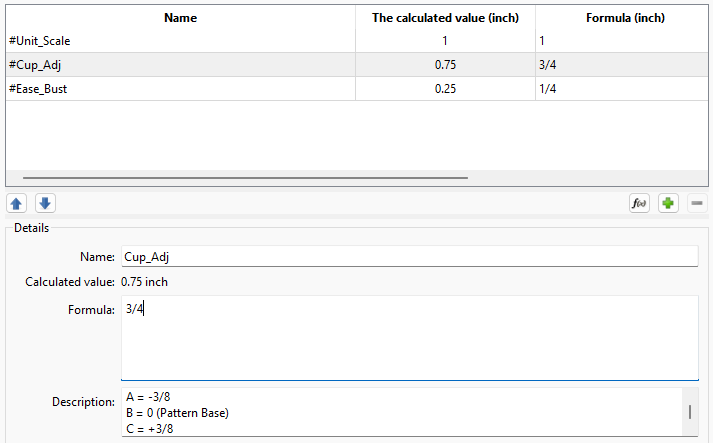This screenshot has width=713, height=443.
Task: Click the Name field containing Cup_Adj
Action: click(x=409, y=257)
